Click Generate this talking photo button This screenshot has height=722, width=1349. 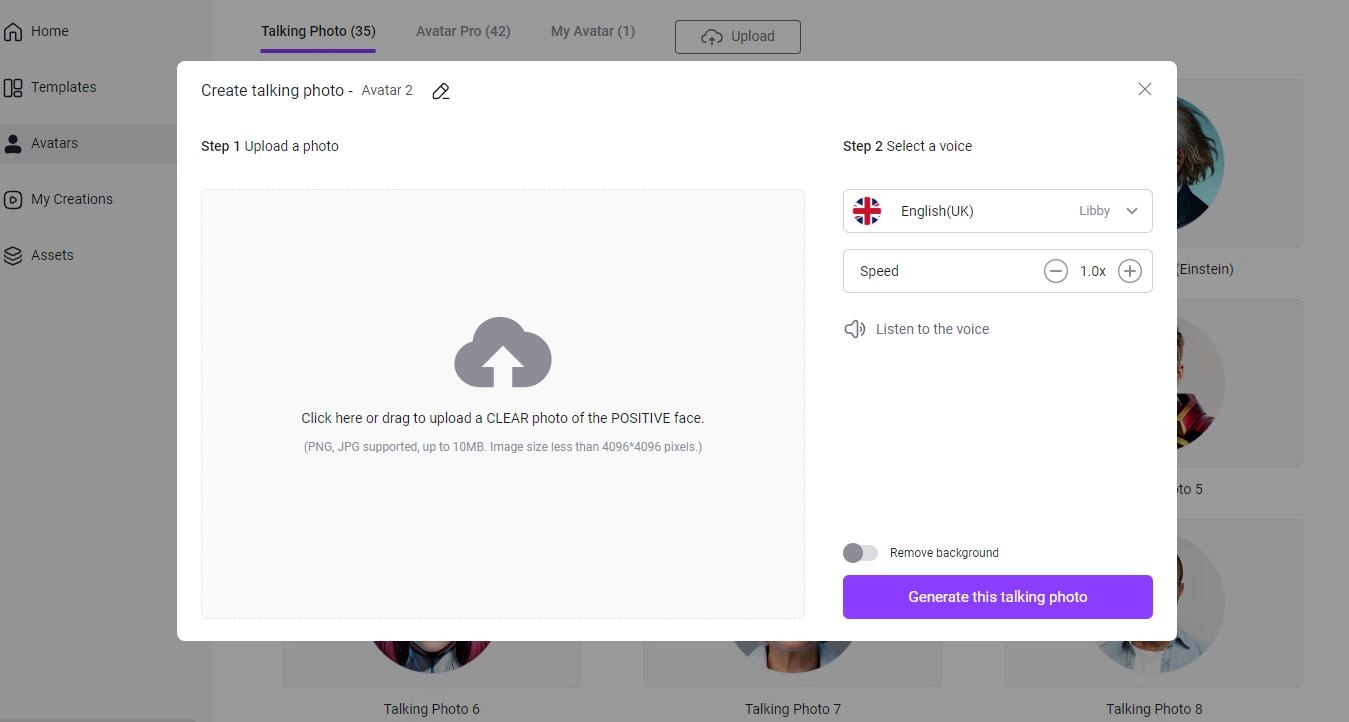click(997, 597)
